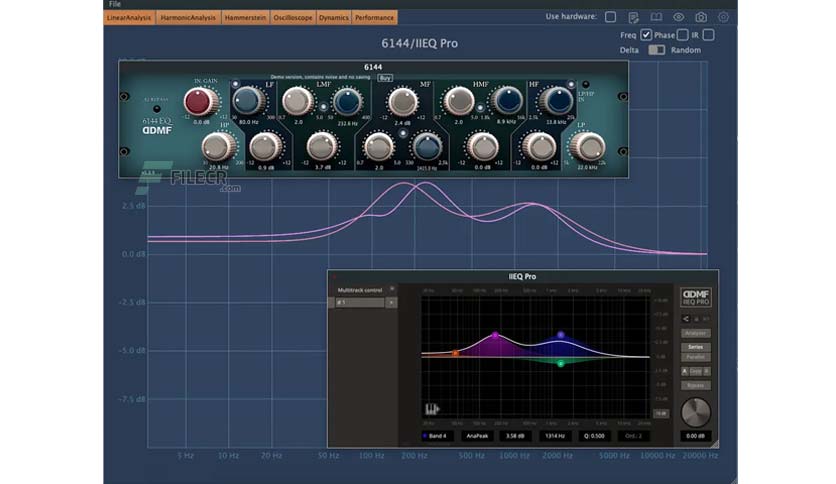The width and height of the screenshot is (836, 484).
Task: Take a snapshot with the camera icon
Action: tap(701, 17)
